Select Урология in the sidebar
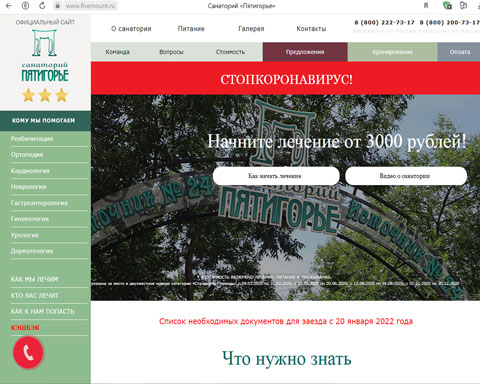Image resolution: width=480 pixels, height=384 pixels. (x=25, y=235)
